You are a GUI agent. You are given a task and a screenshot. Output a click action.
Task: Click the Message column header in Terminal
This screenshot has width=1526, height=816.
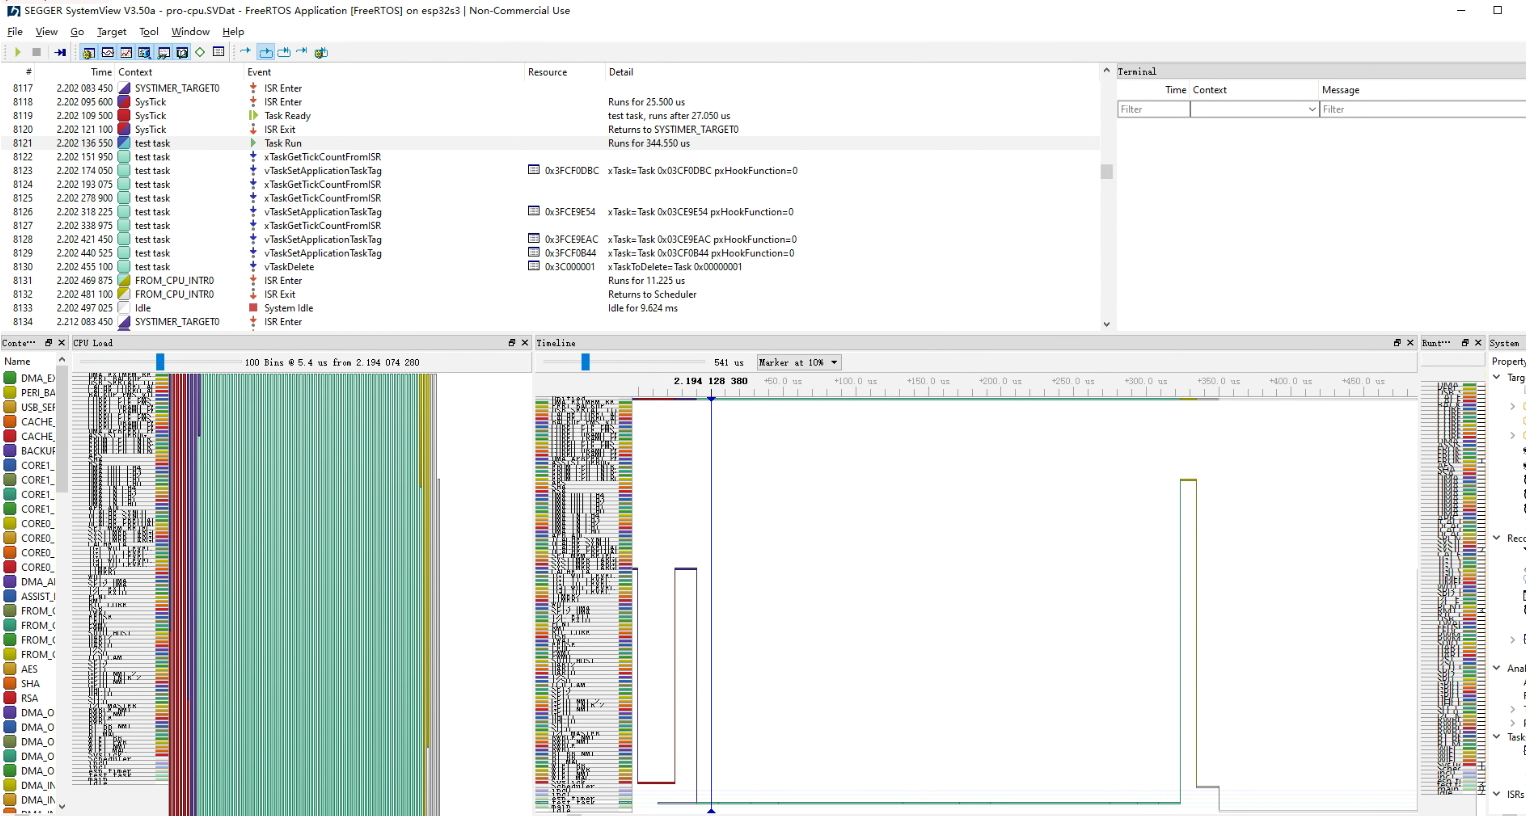pyautogui.click(x=1341, y=90)
